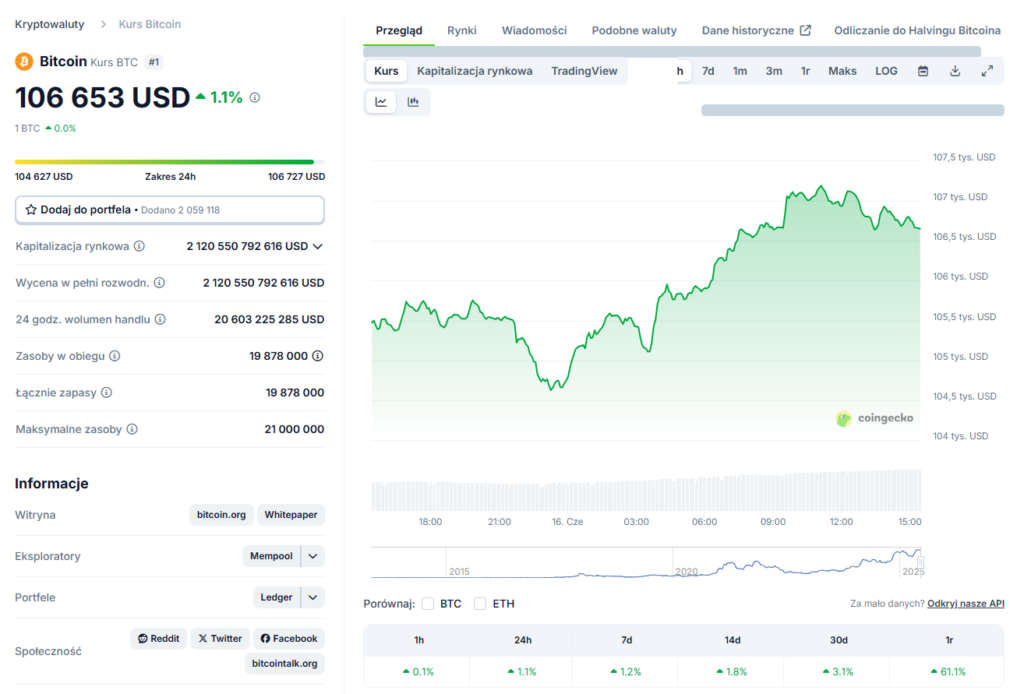This screenshot has width=1024, height=694.
Task: Open external link icon on Dane historyczne
Action: 805,30
